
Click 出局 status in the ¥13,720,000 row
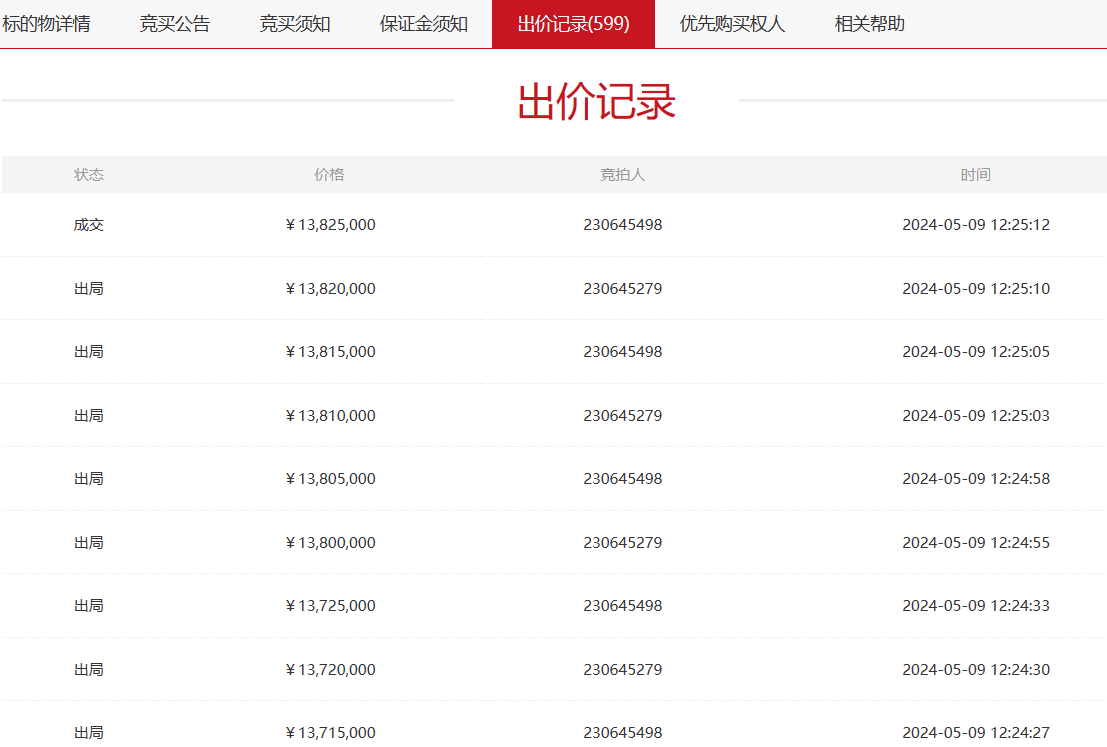(89, 669)
